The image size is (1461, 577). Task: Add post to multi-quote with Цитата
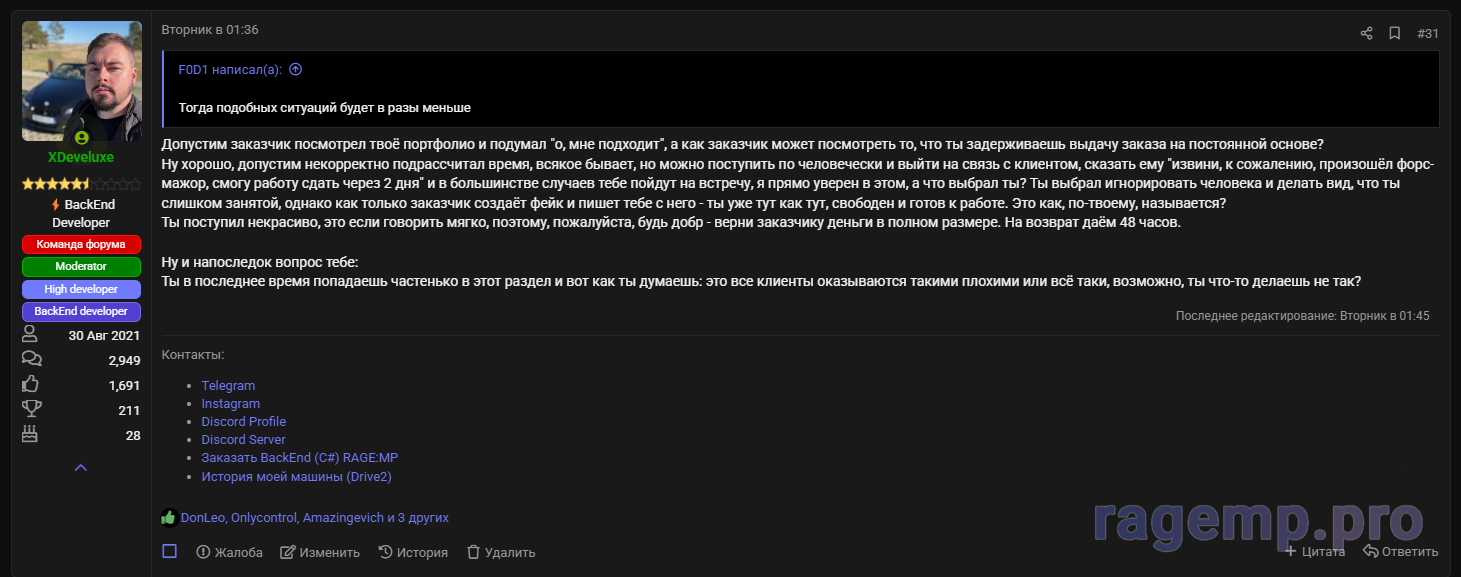[x=1314, y=551]
